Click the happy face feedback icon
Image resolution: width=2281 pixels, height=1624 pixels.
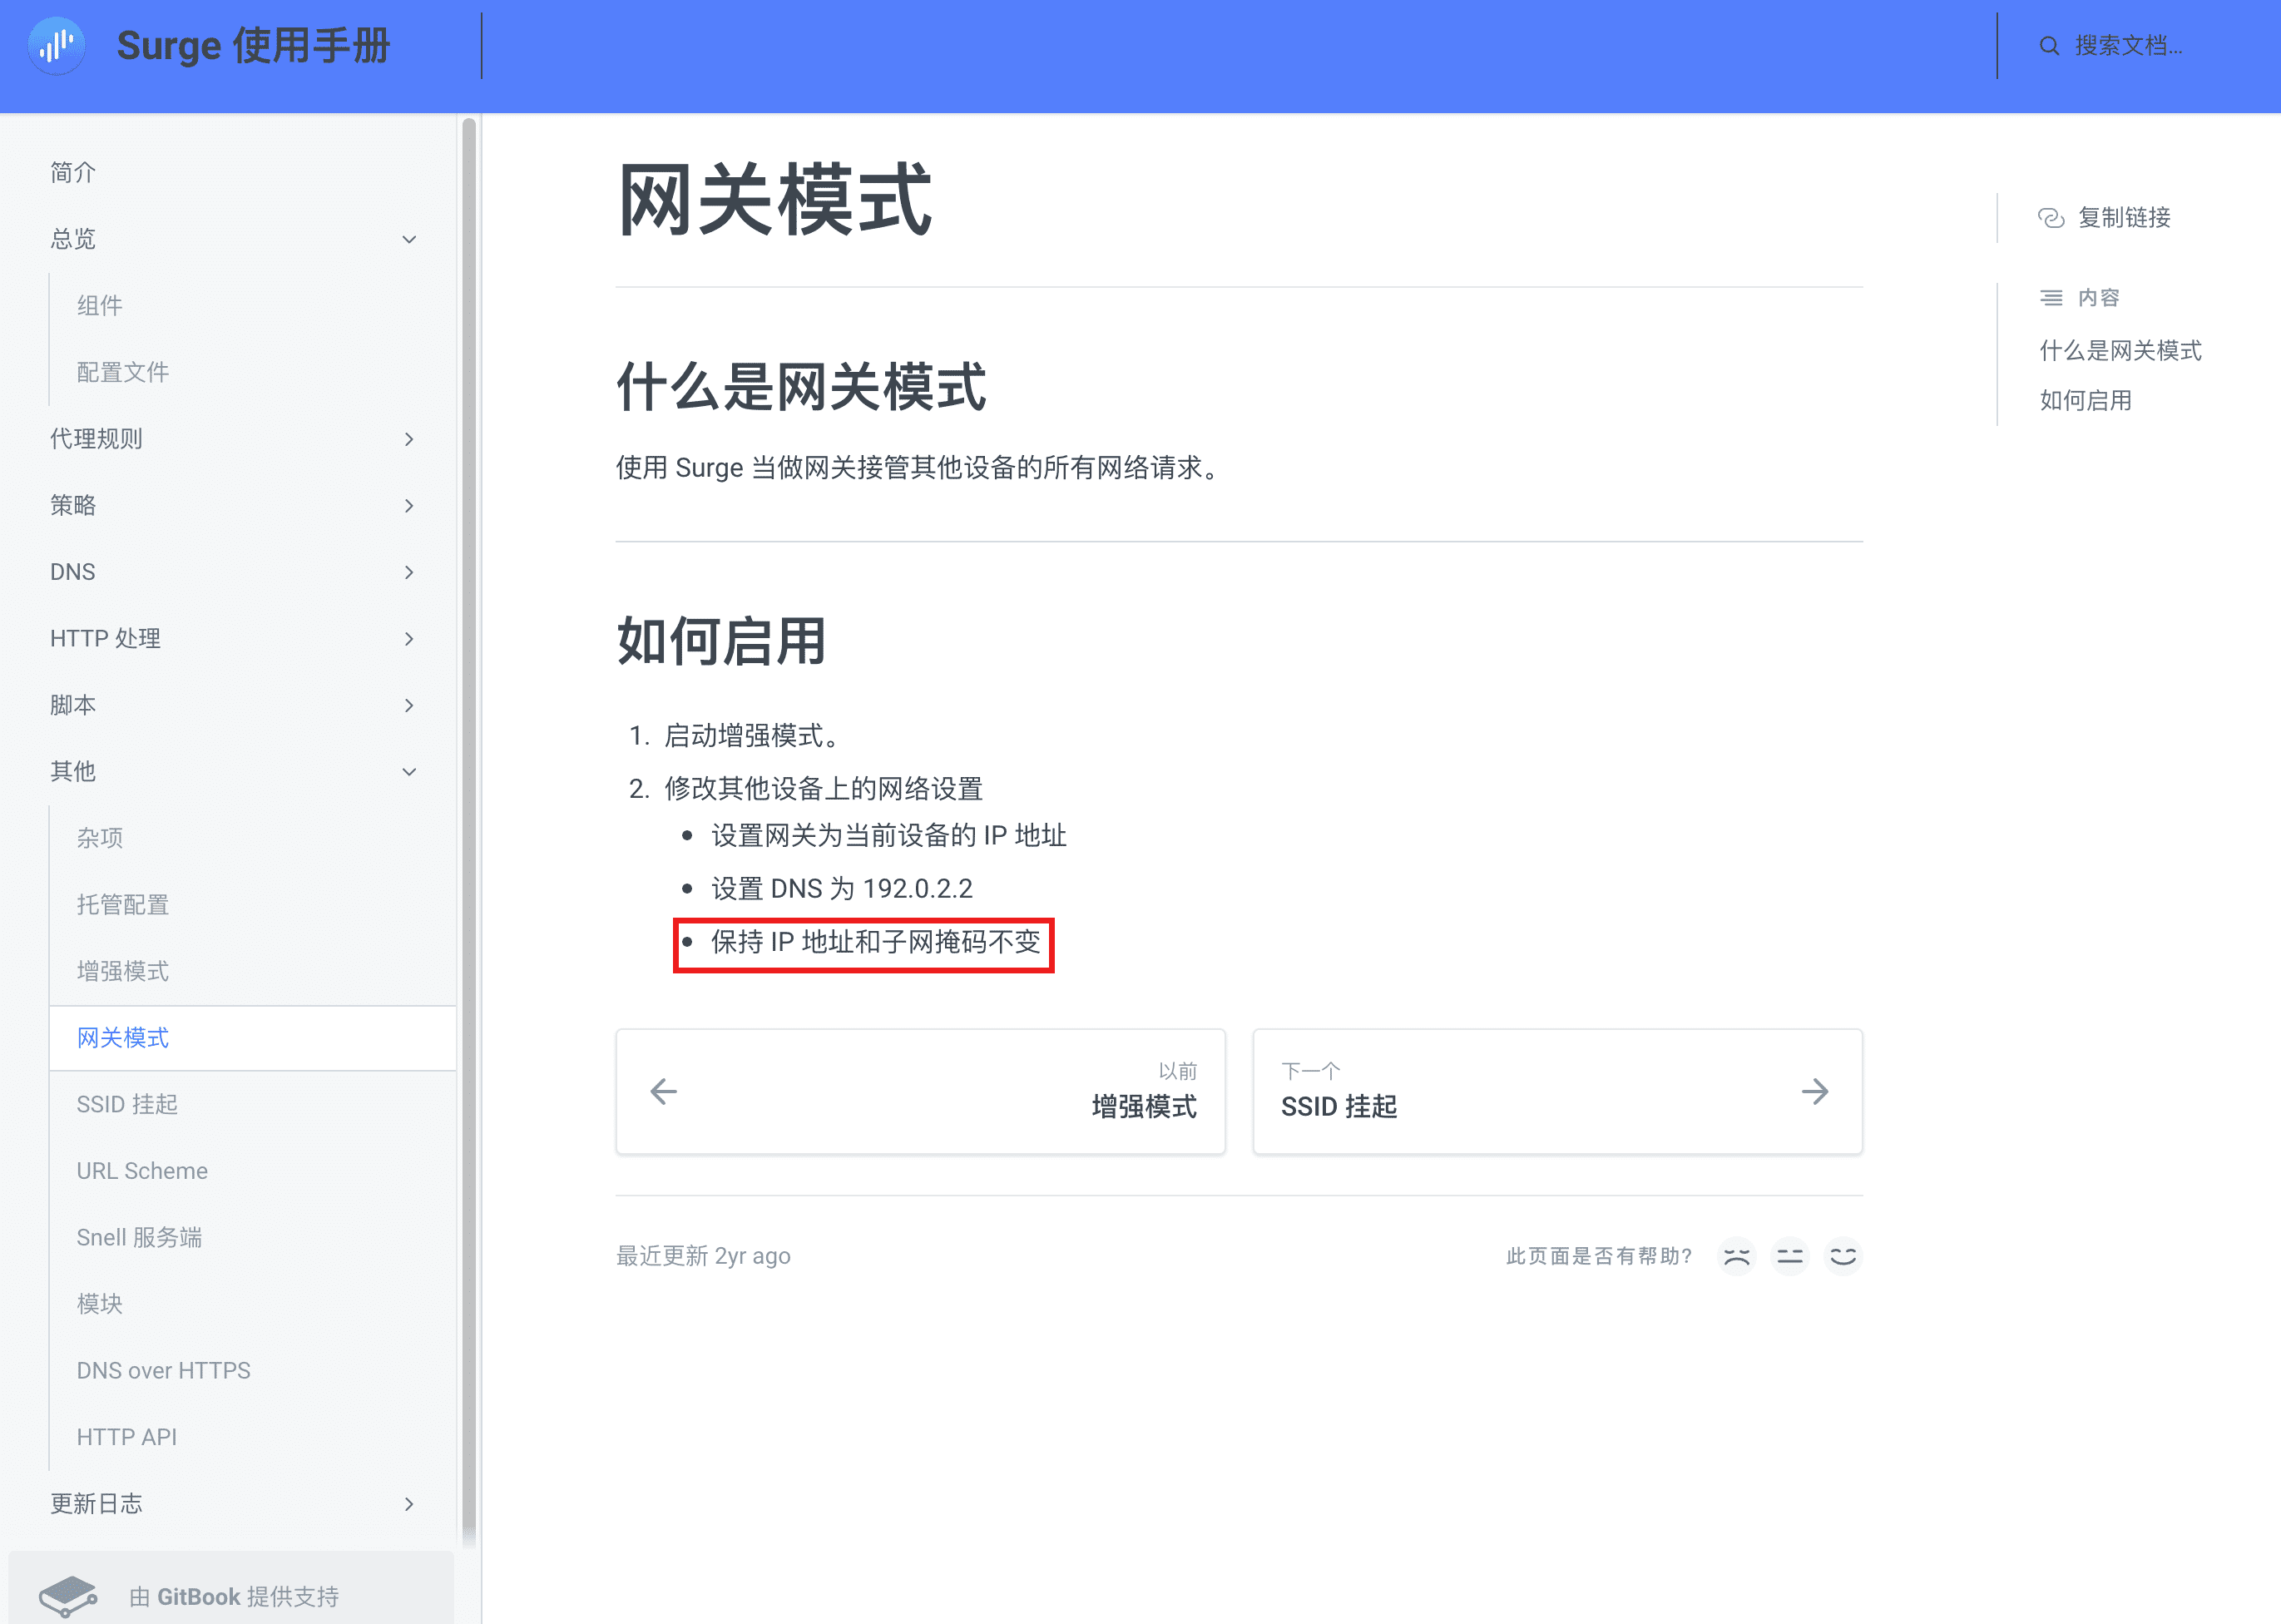[1844, 1256]
